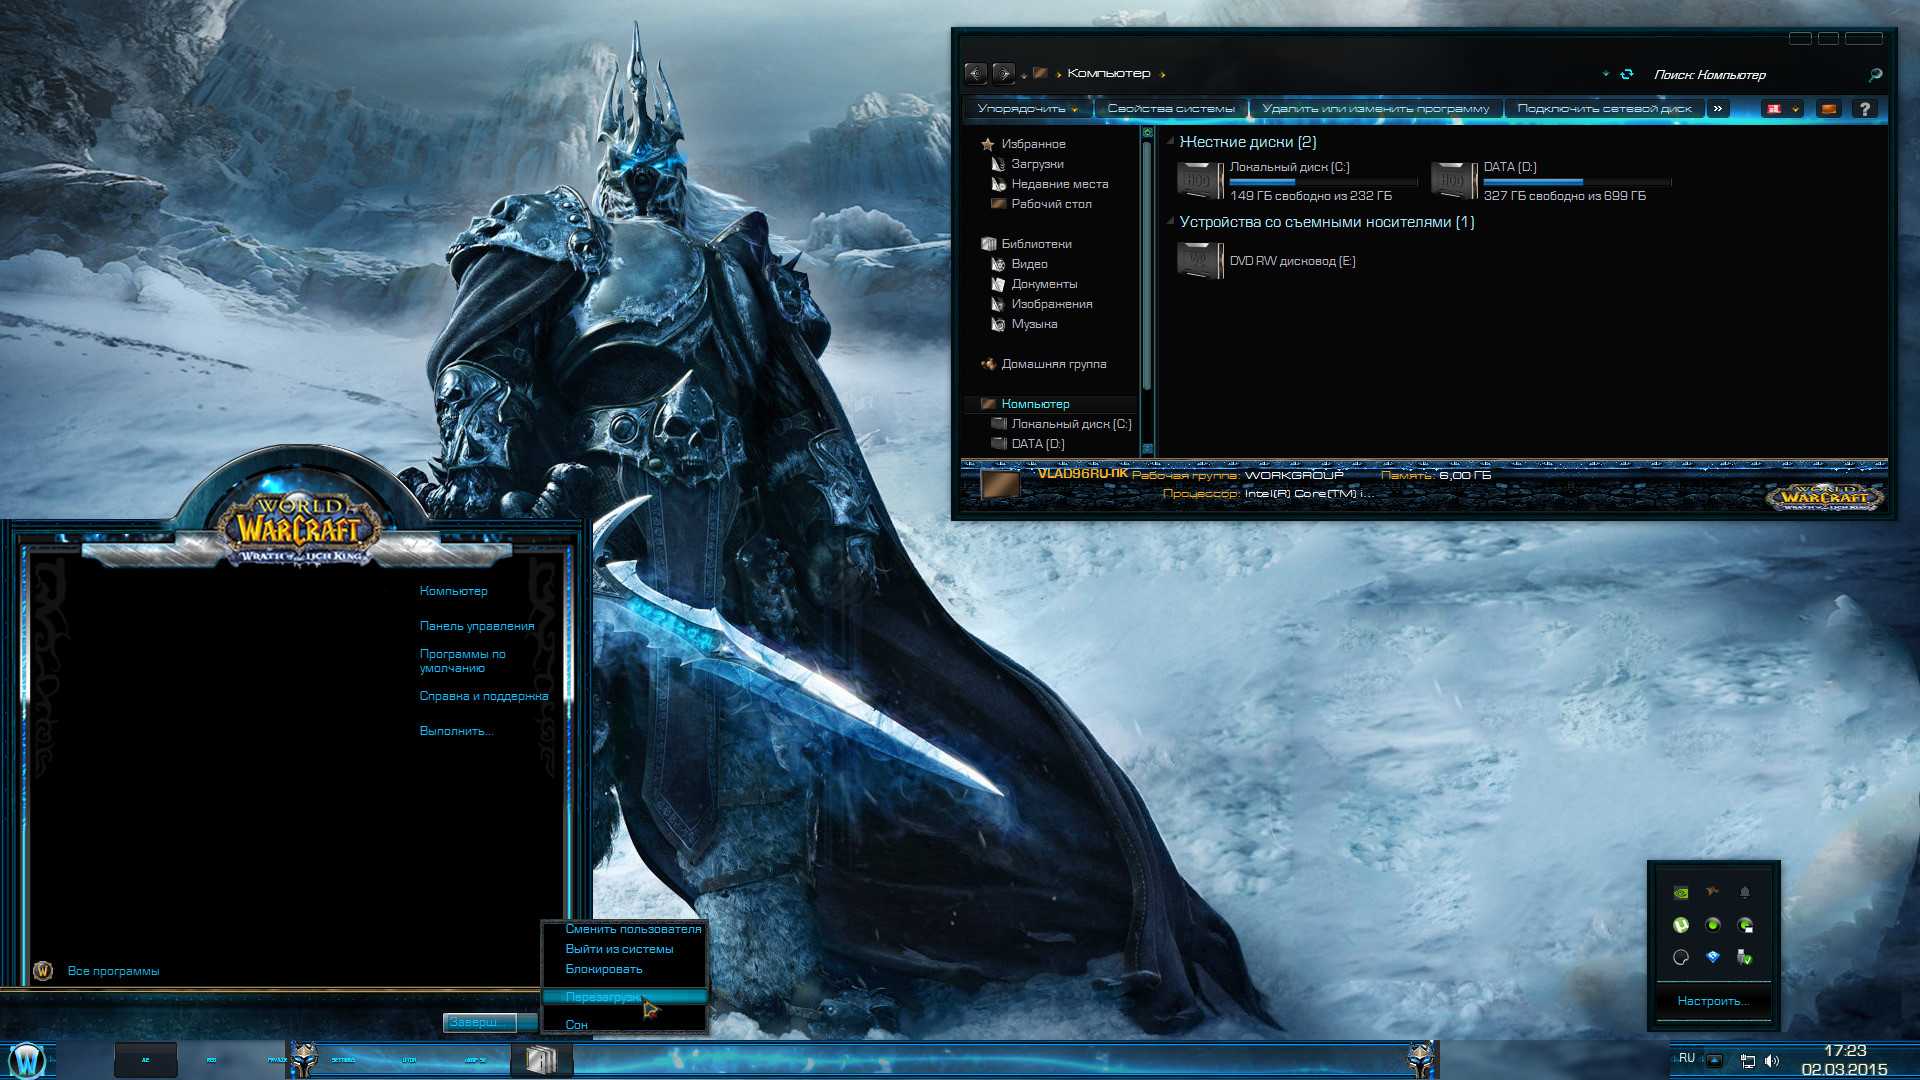Viewport: 1920px width, 1080px height.
Task: Open Explorer help question mark
Action: point(1865,109)
